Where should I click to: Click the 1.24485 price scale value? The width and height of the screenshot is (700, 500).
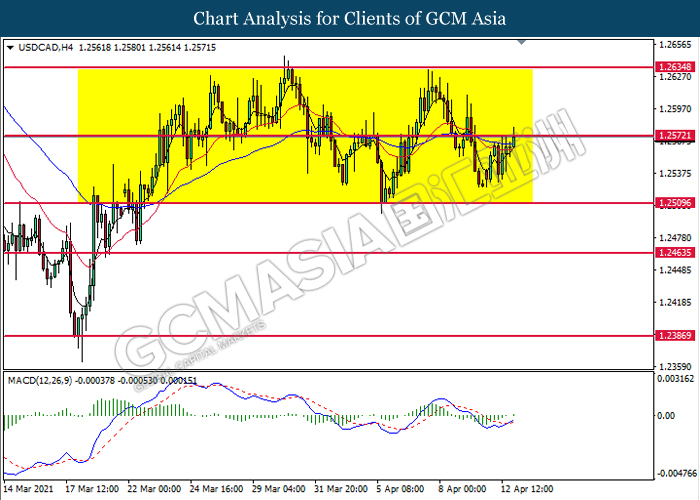(675, 270)
